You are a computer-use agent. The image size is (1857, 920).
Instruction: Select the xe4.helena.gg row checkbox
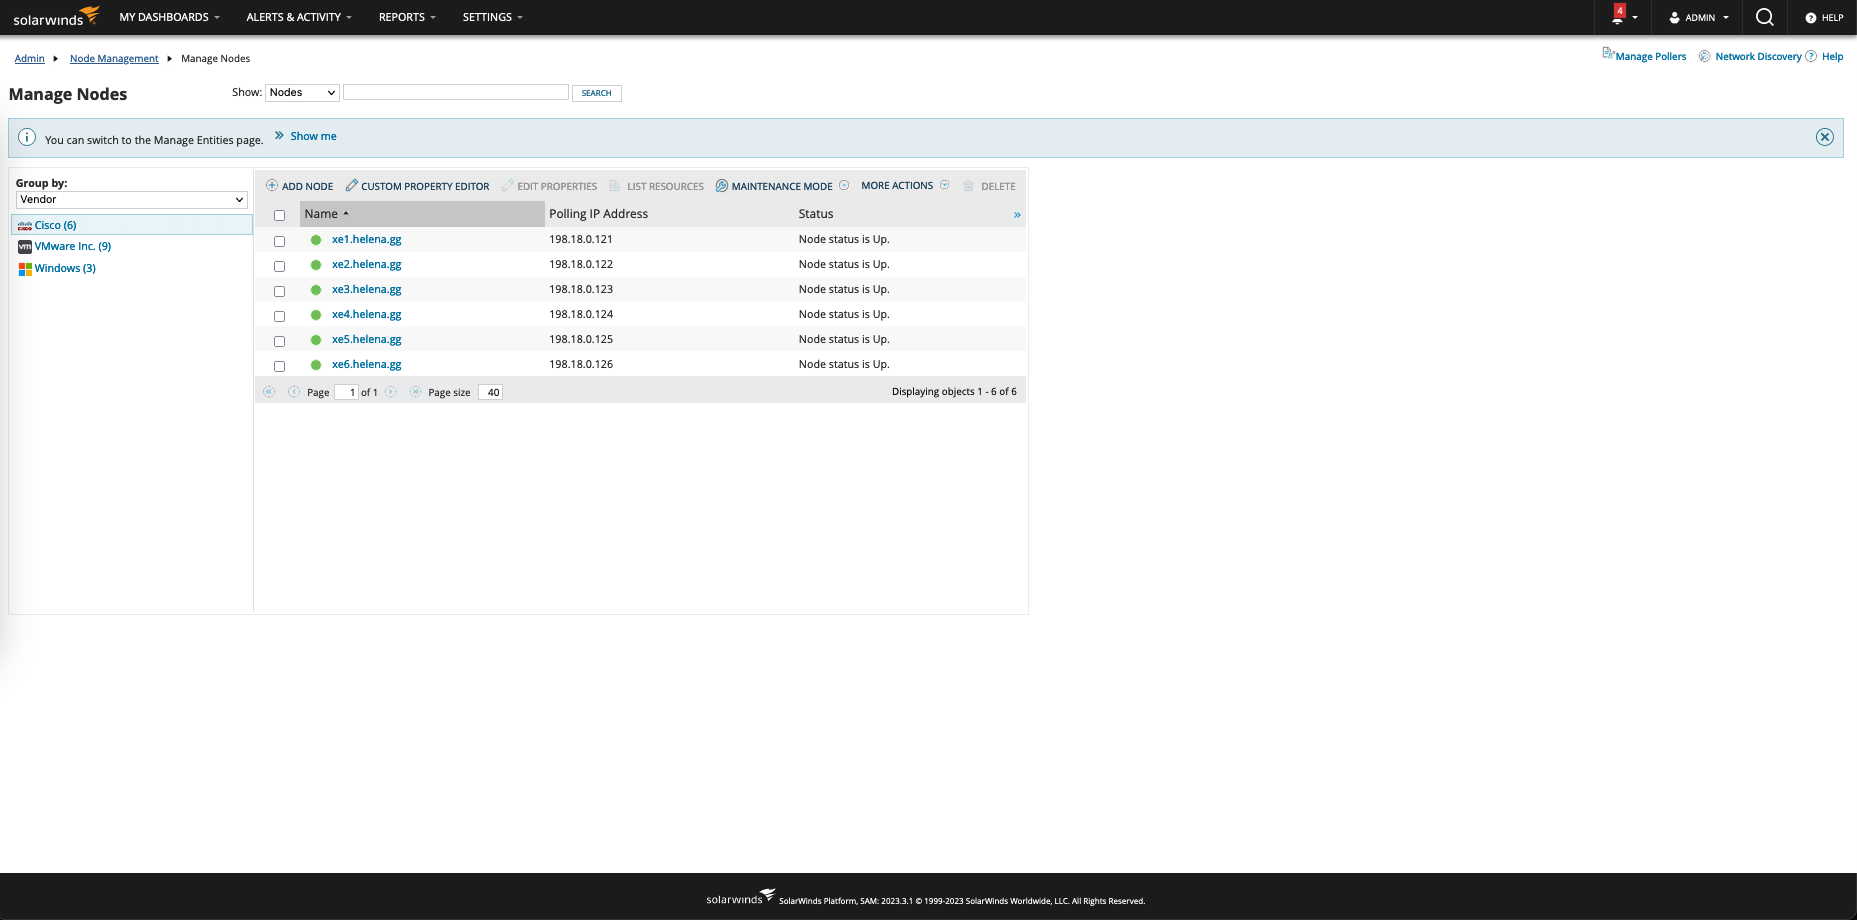pyautogui.click(x=280, y=316)
